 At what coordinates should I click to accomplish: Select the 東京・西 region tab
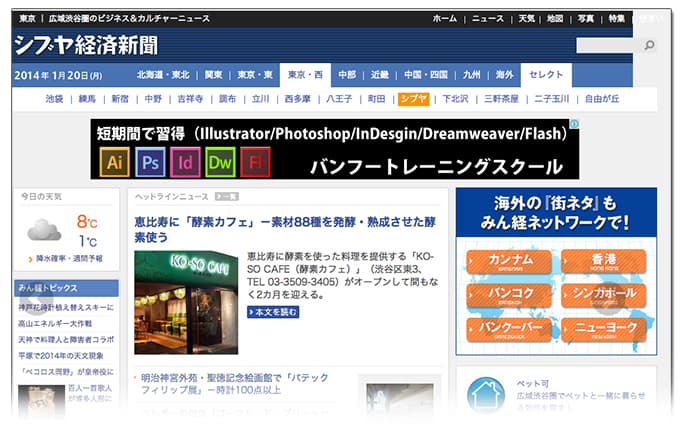[305, 75]
